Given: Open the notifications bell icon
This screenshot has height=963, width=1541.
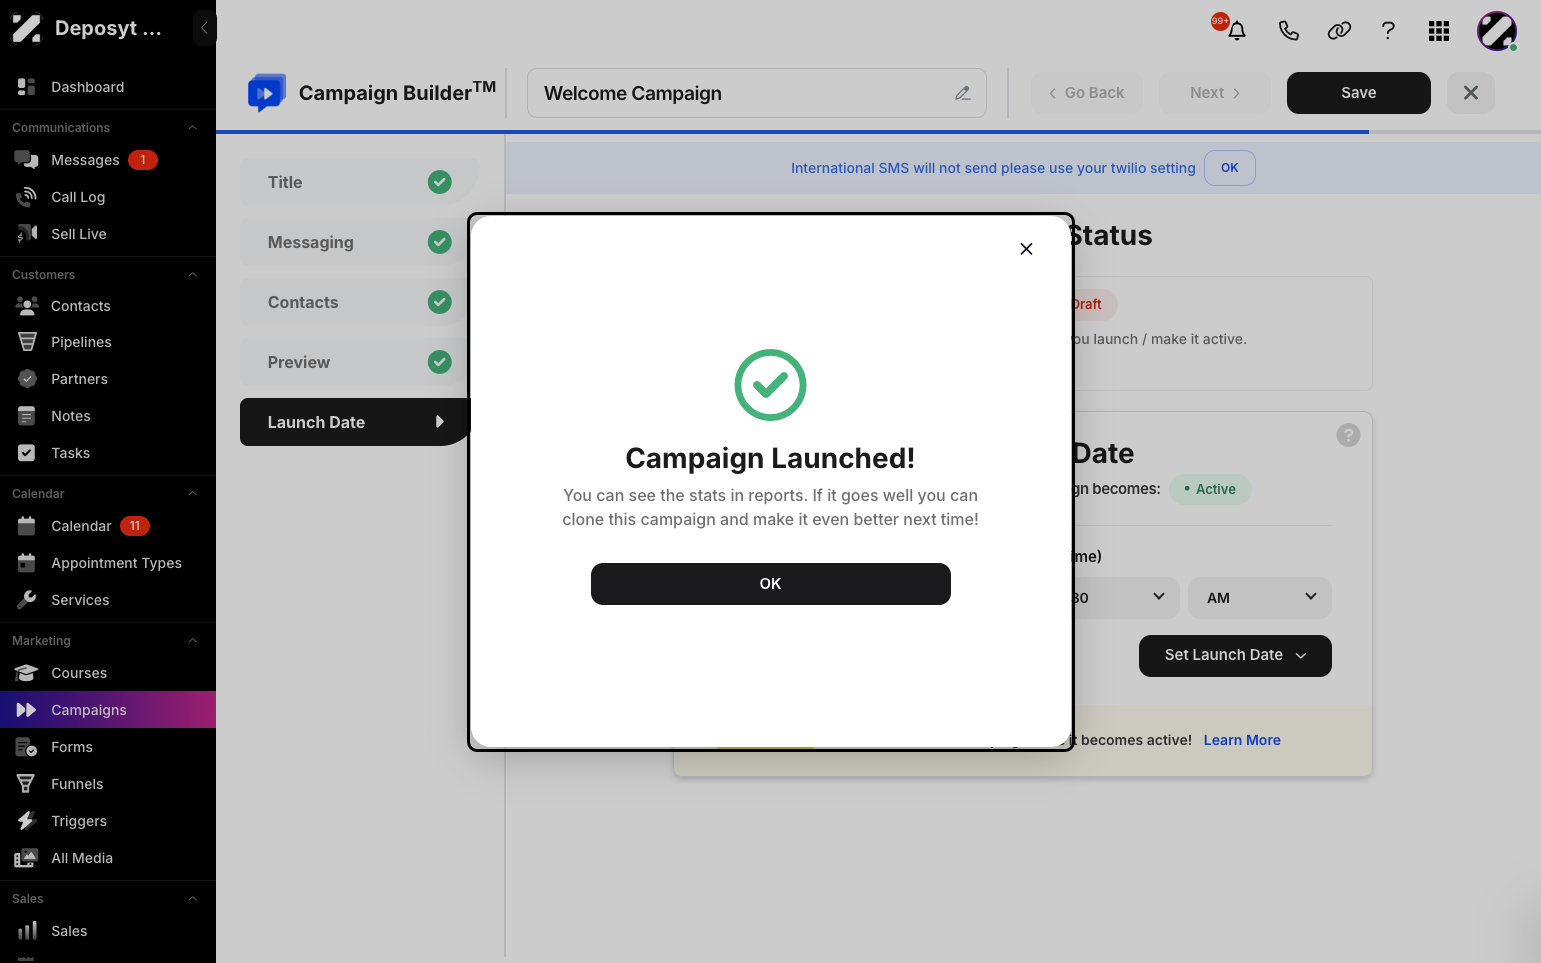Looking at the screenshot, I should (1237, 31).
